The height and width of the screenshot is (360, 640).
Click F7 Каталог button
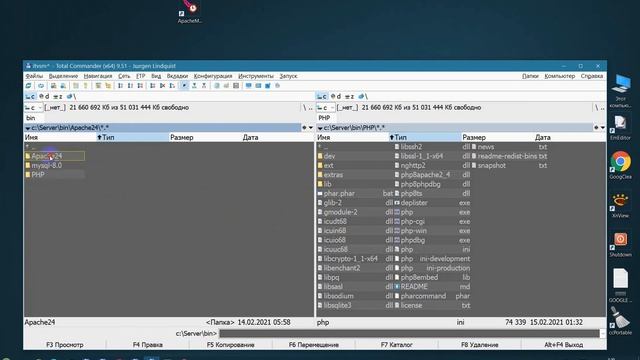pyautogui.click(x=396, y=345)
